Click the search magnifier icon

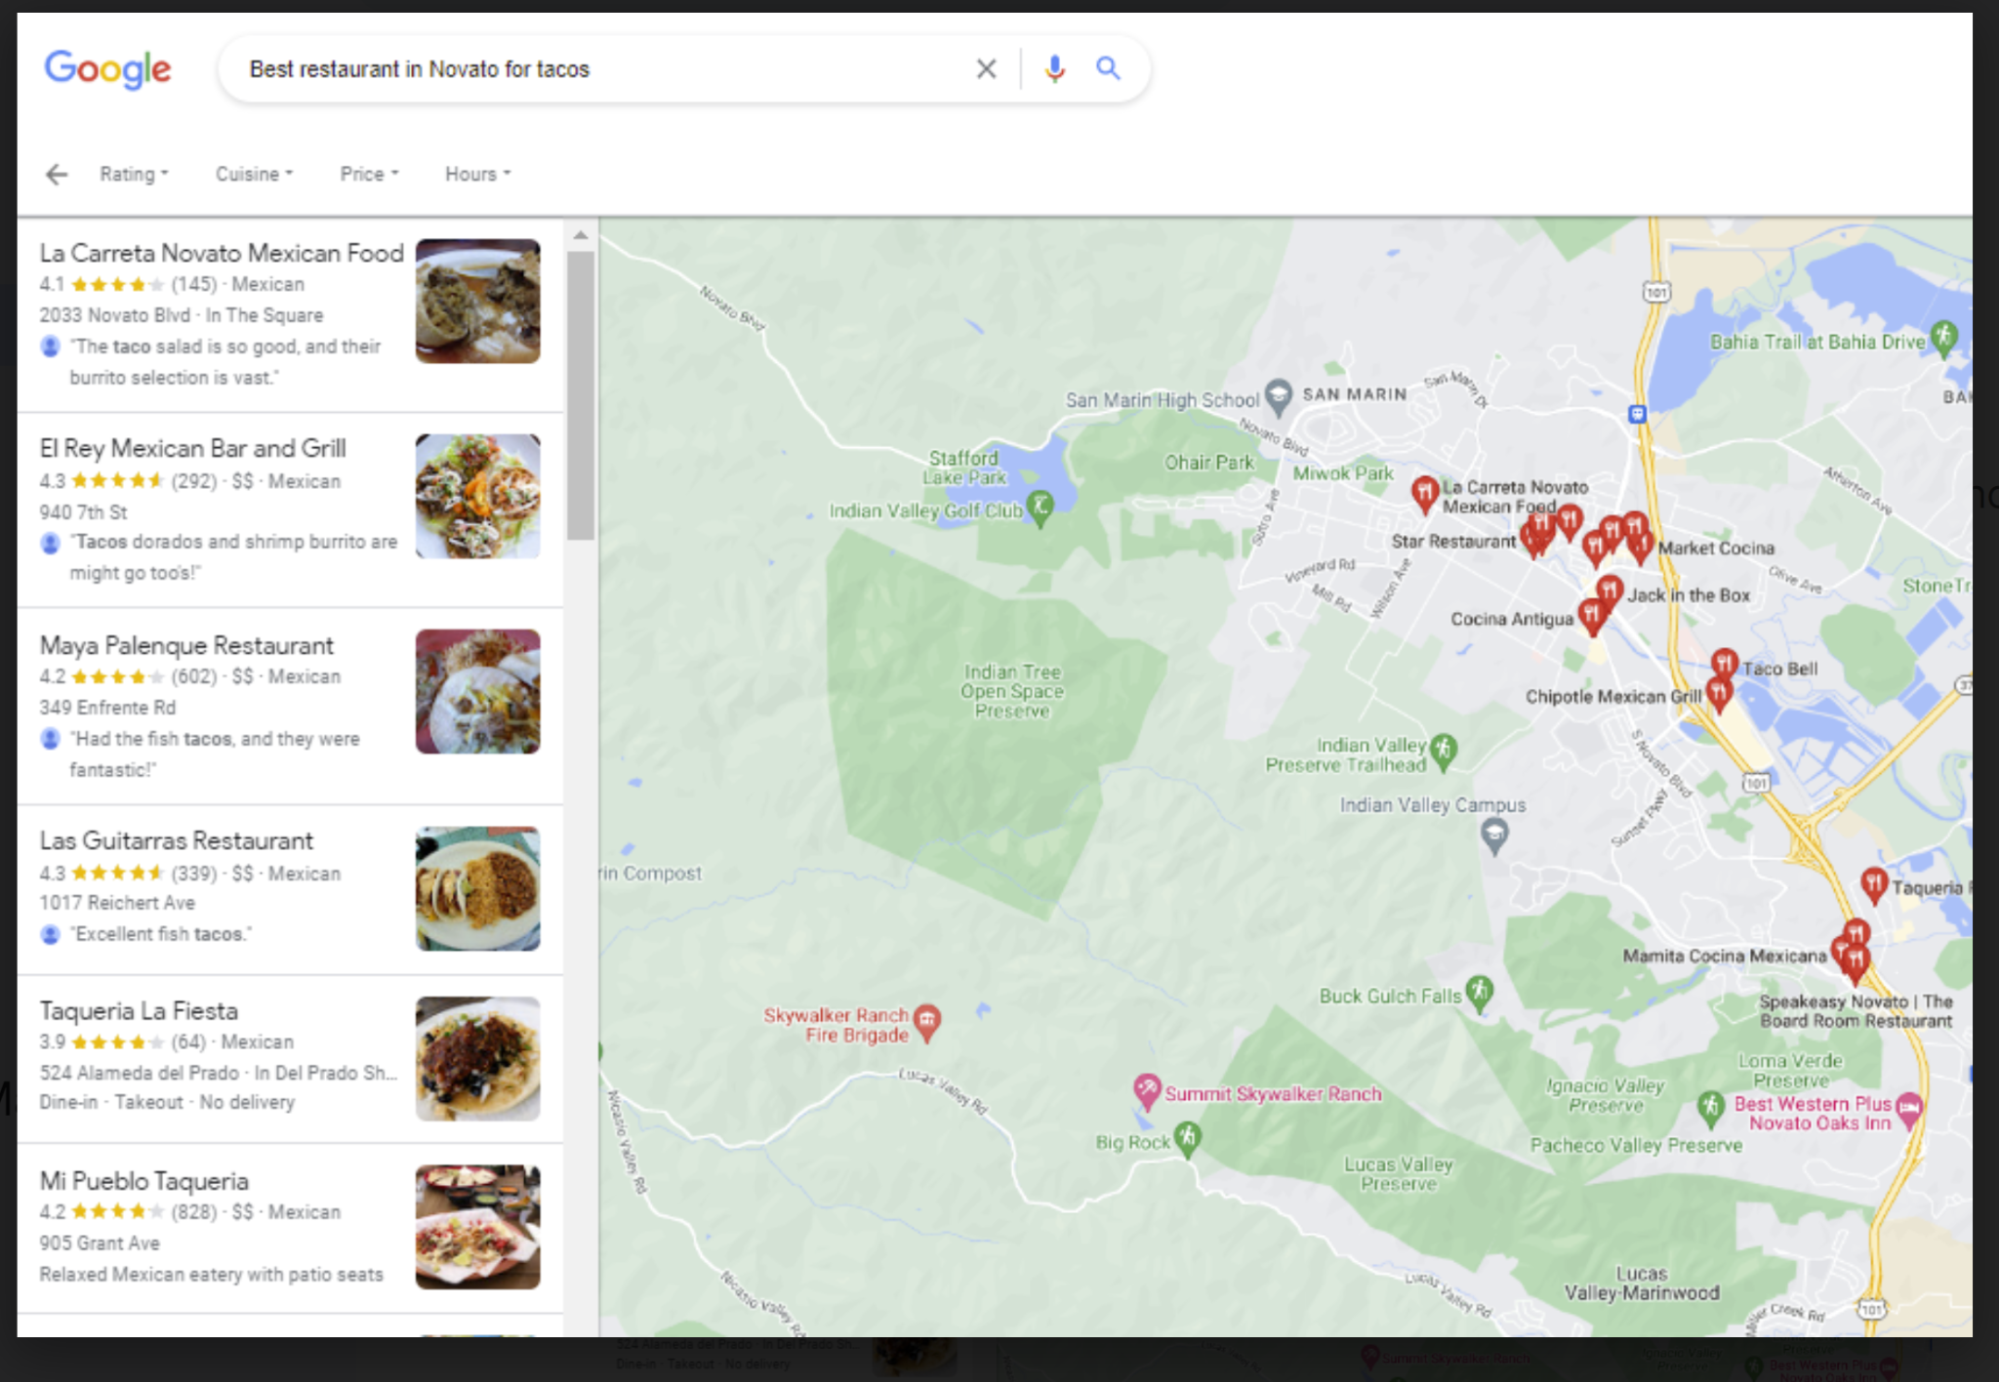1108,68
